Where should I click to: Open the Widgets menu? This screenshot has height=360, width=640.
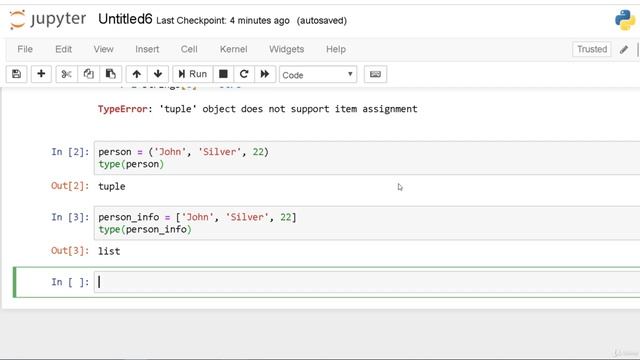pos(287,49)
